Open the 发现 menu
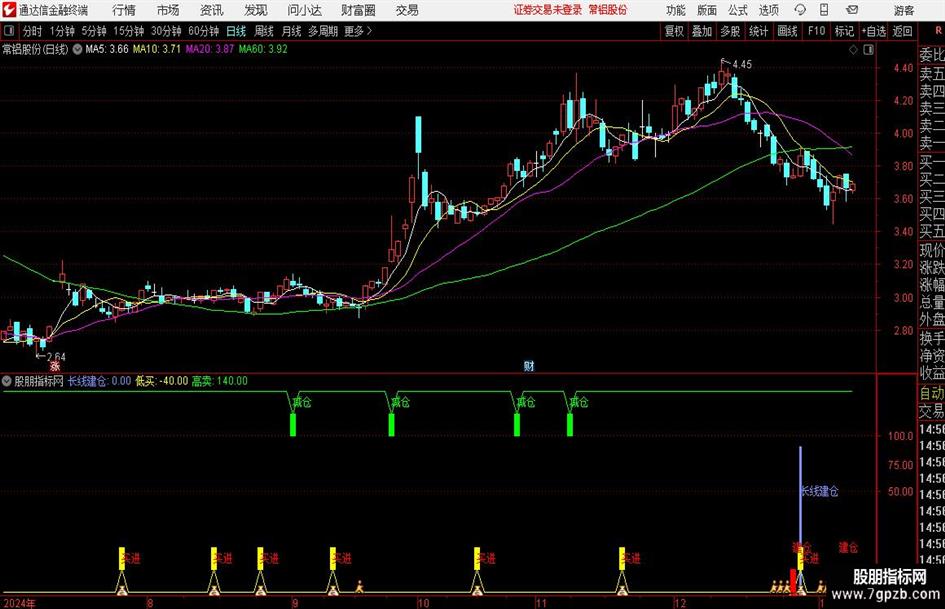Viewport: 945px width, 609px height. 256,10
